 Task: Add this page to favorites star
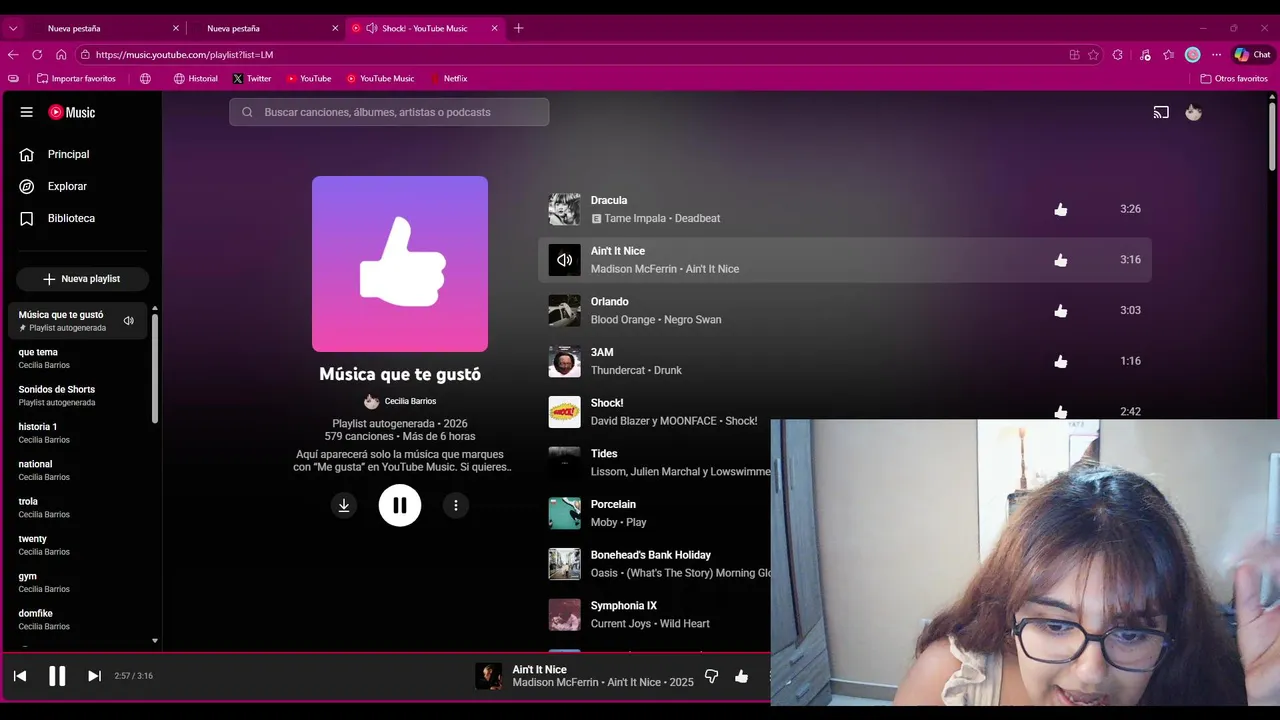coord(1093,55)
